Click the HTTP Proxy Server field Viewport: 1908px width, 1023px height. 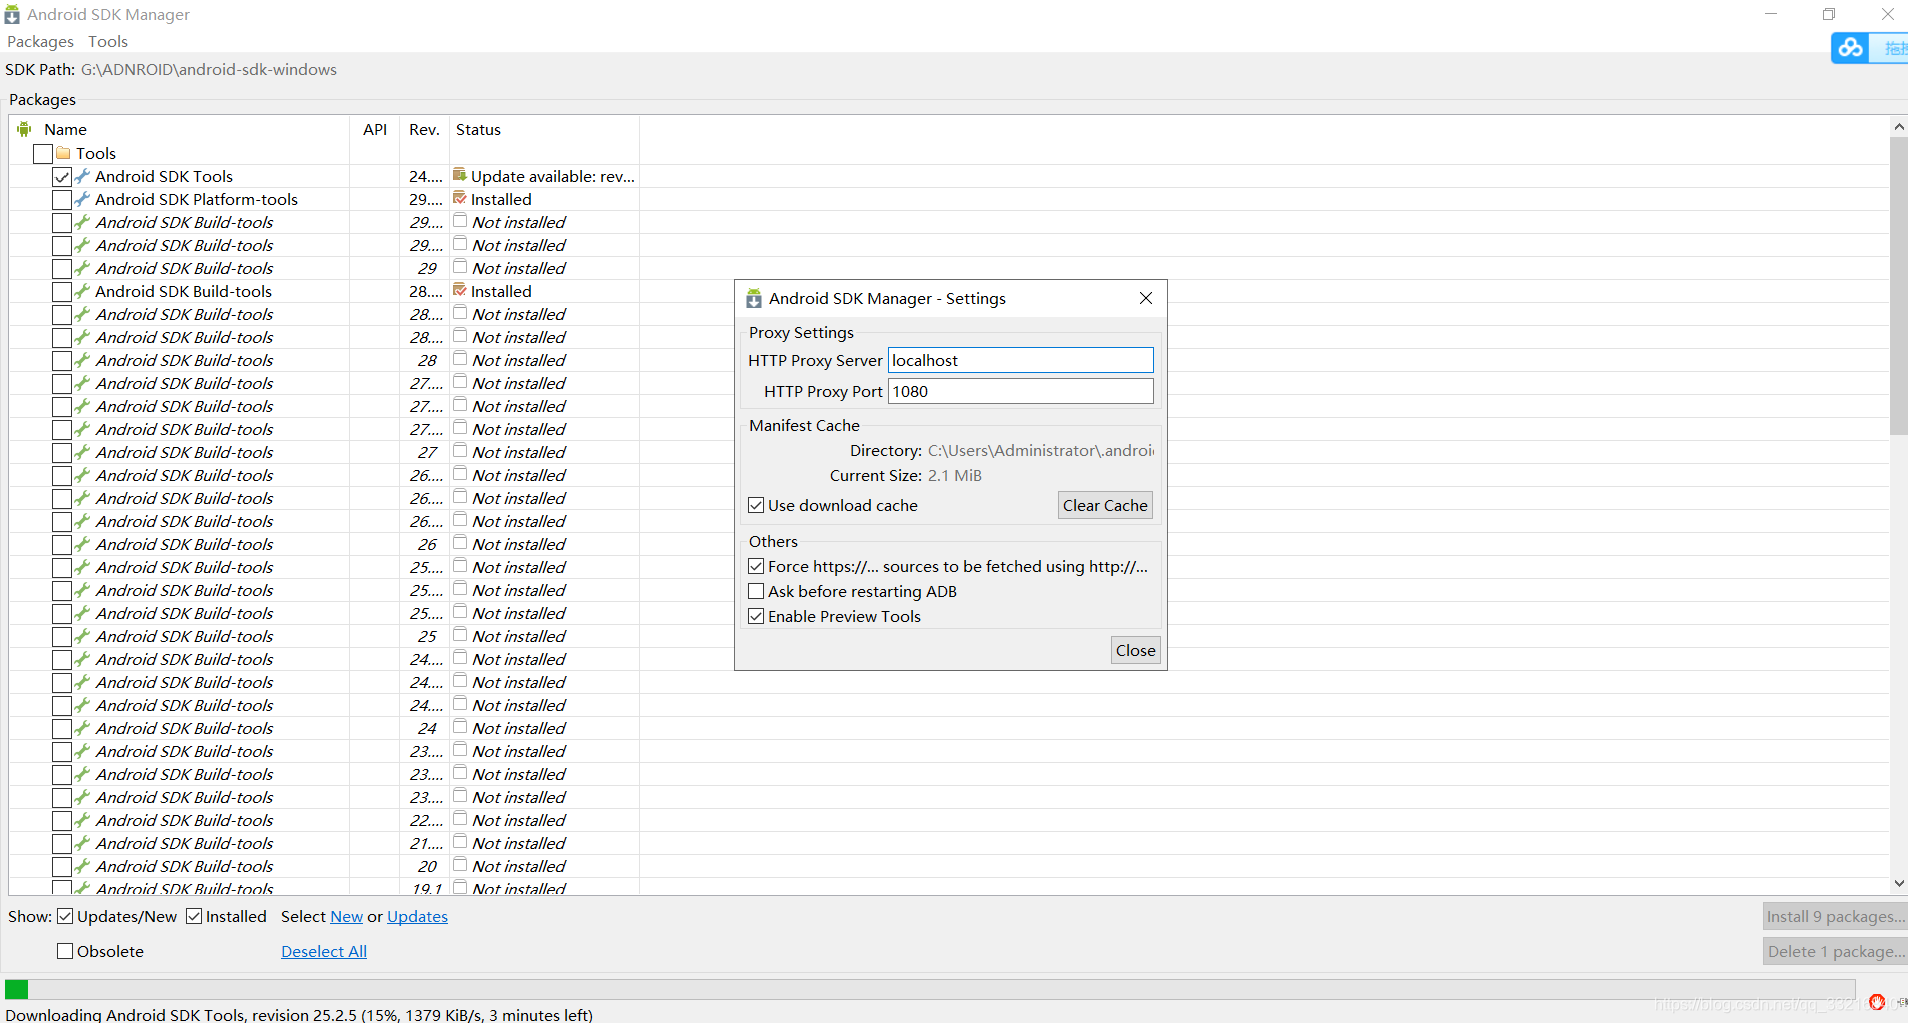tap(1021, 360)
